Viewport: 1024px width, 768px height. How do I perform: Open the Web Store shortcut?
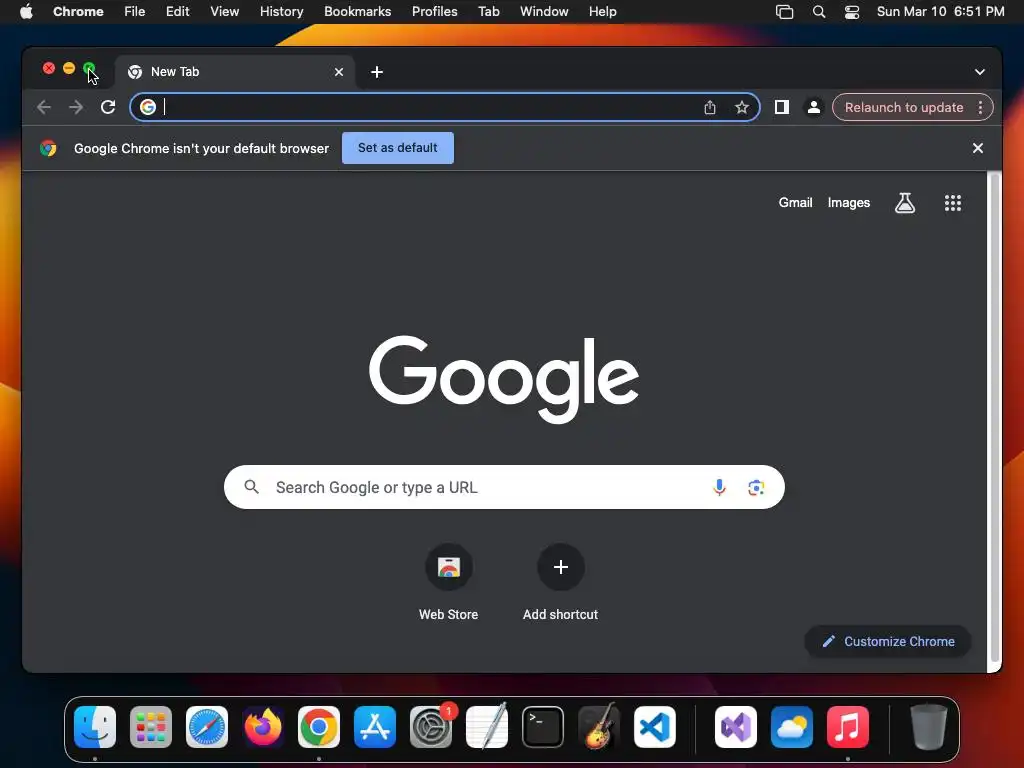[x=449, y=582]
